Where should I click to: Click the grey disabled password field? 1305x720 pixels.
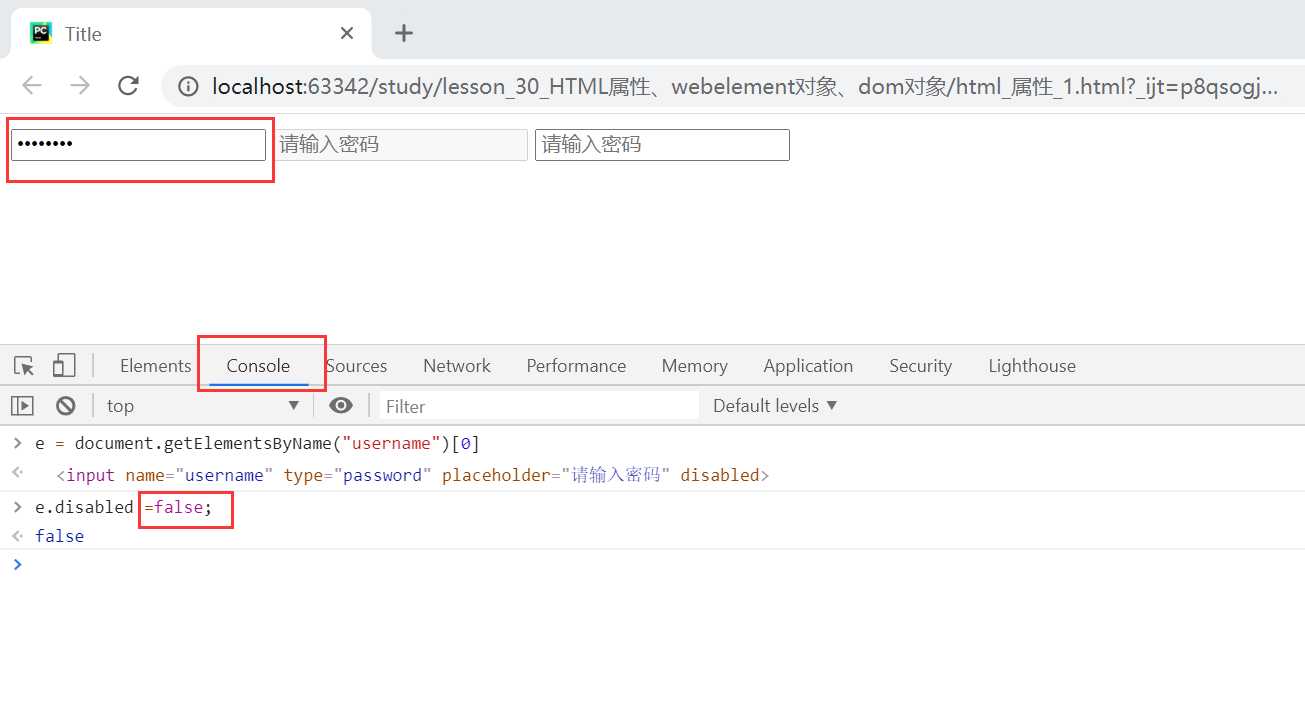(x=400, y=145)
